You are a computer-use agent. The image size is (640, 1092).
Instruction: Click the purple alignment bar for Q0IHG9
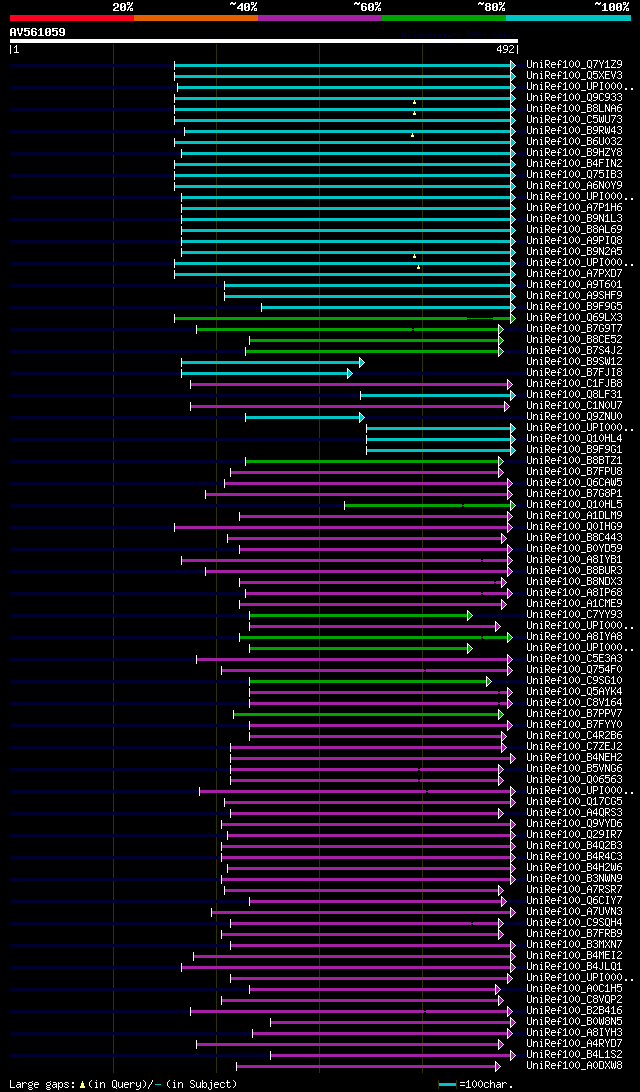[x=343, y=527]
